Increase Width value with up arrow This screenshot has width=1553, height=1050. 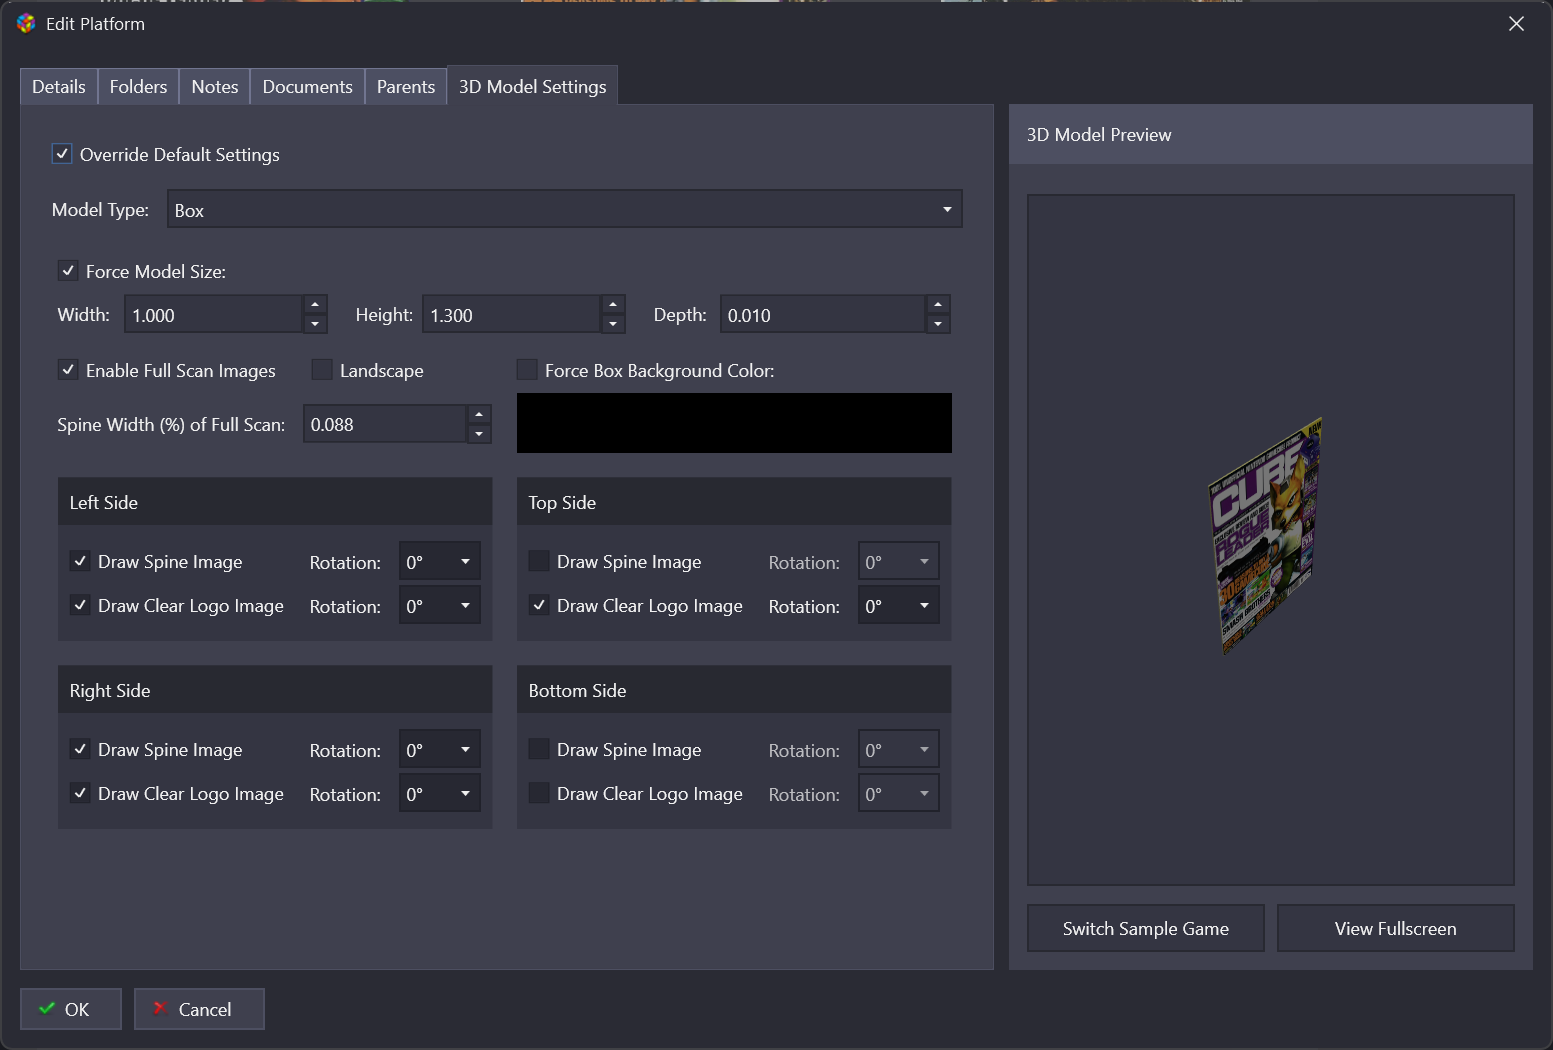[x=315, y=304]
